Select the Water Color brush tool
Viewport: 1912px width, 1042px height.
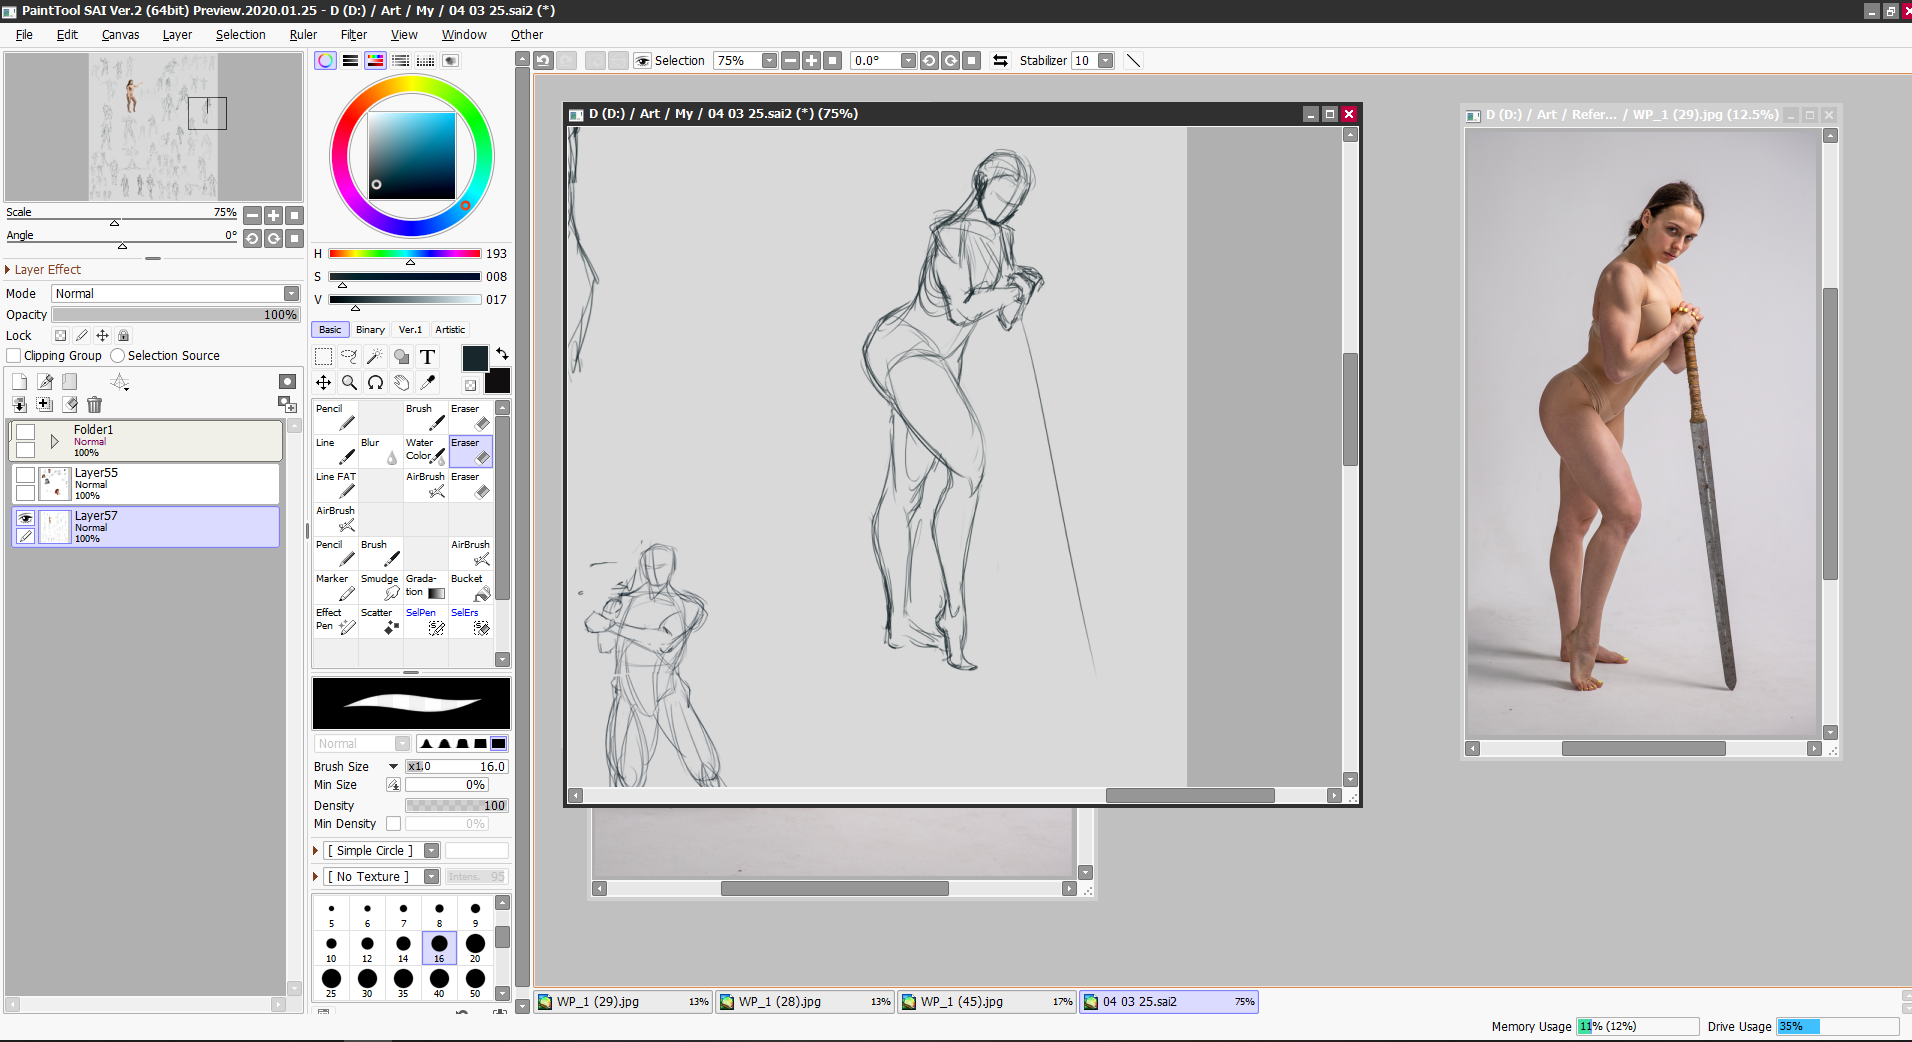coord(426,451)
